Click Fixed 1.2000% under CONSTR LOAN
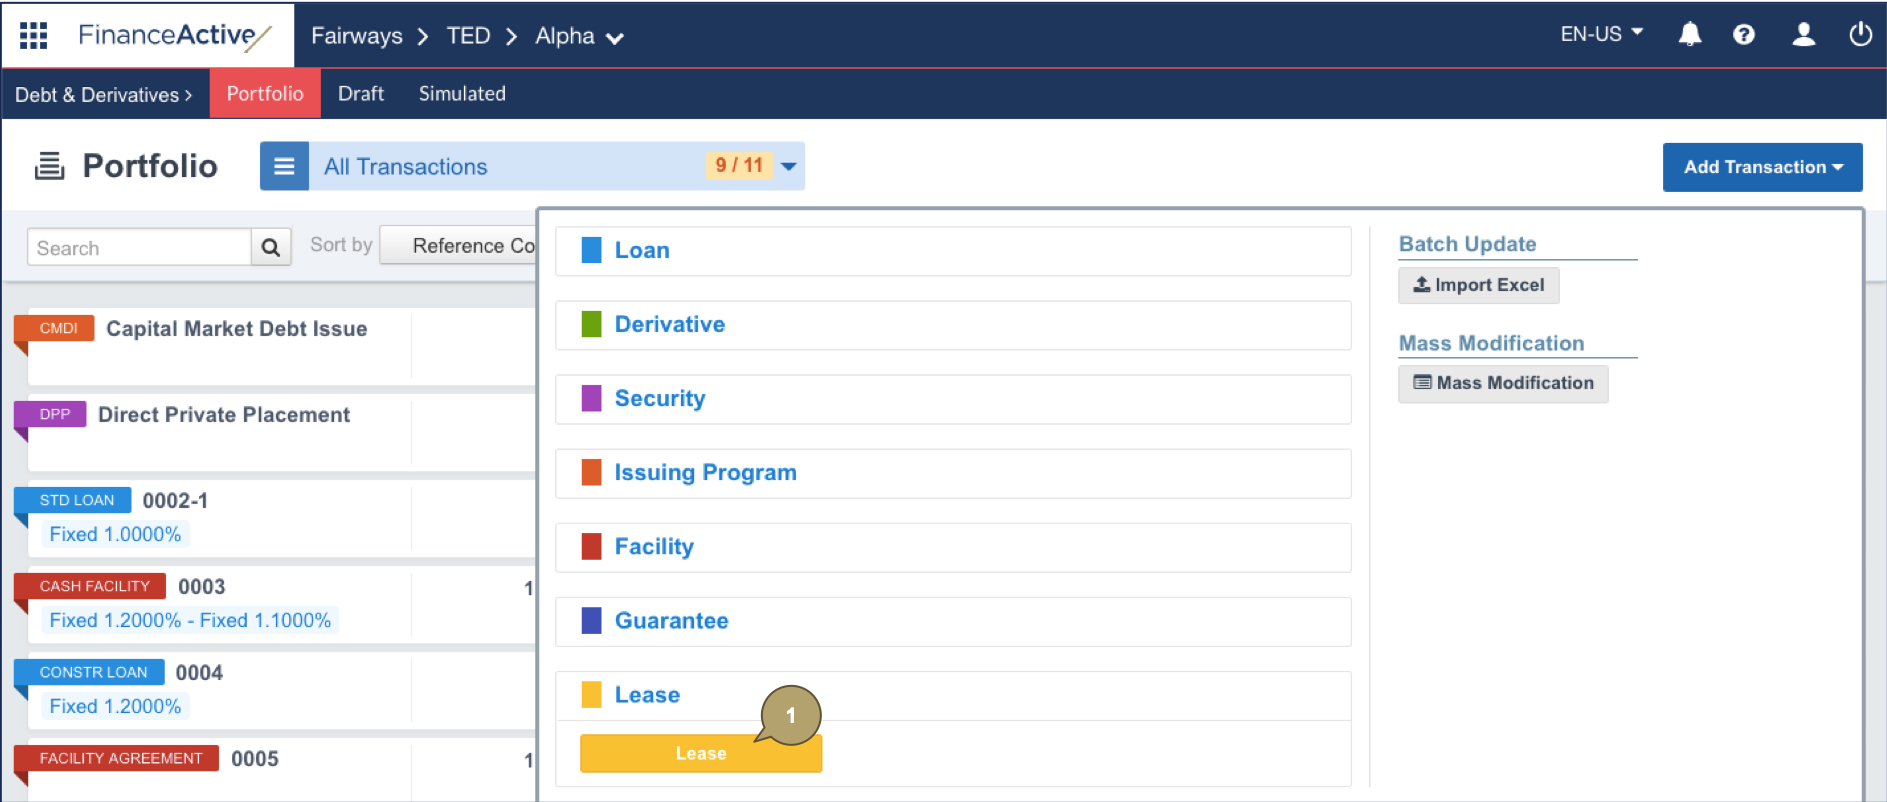1887x802 pixels. click(115, 706)
